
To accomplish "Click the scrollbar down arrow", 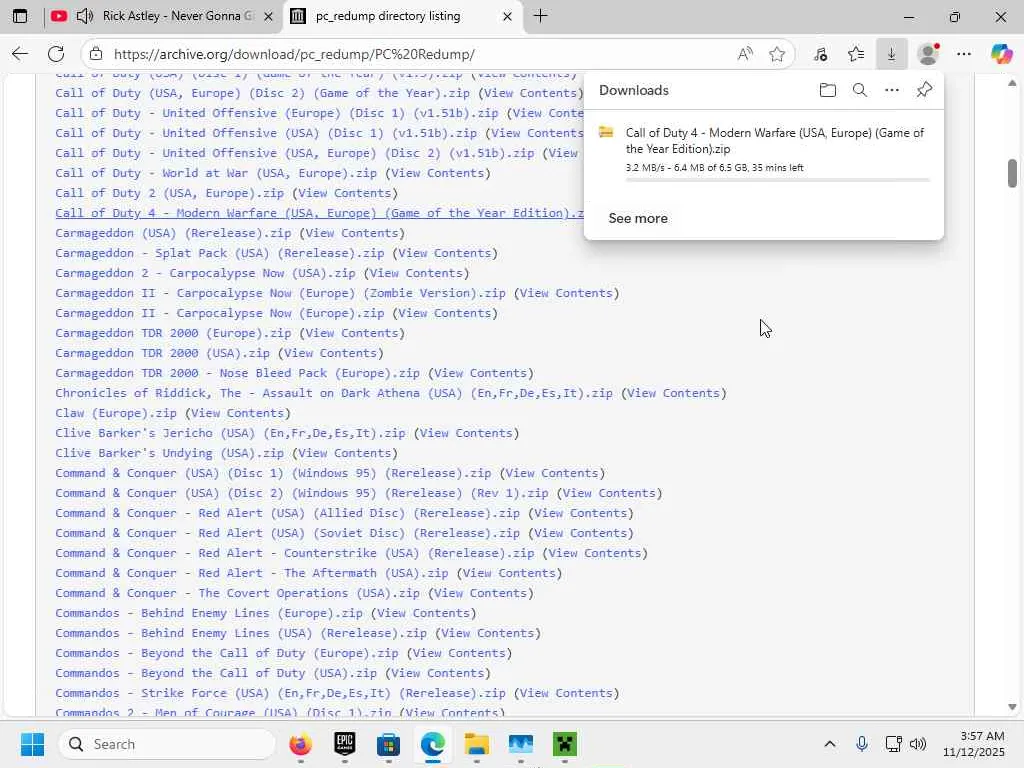I will (1012, 707).
